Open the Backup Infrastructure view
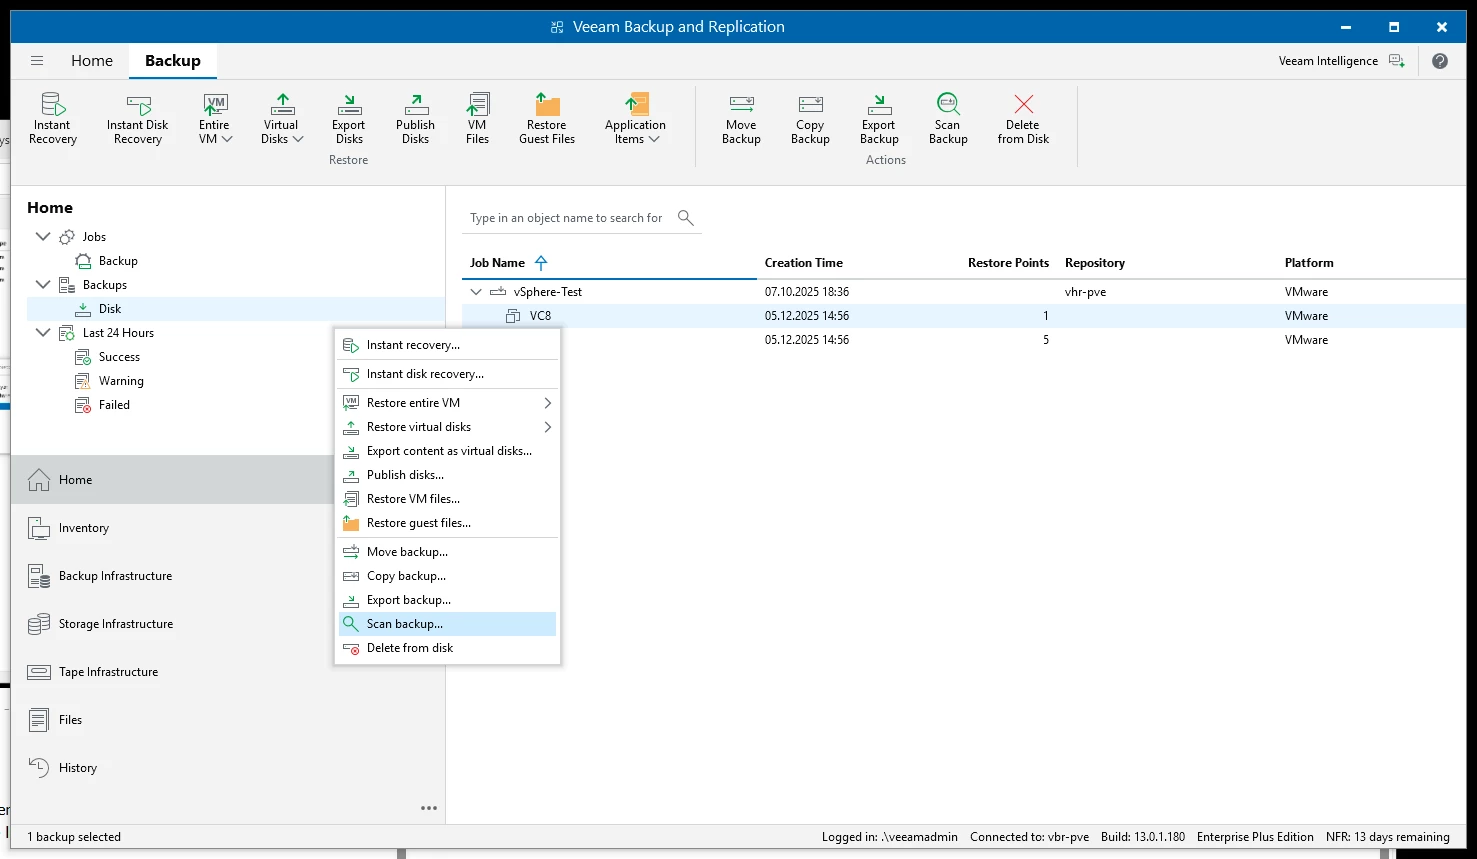This screenshot has height=859, width=1477. pyautogui.click(x=115, y=576)
